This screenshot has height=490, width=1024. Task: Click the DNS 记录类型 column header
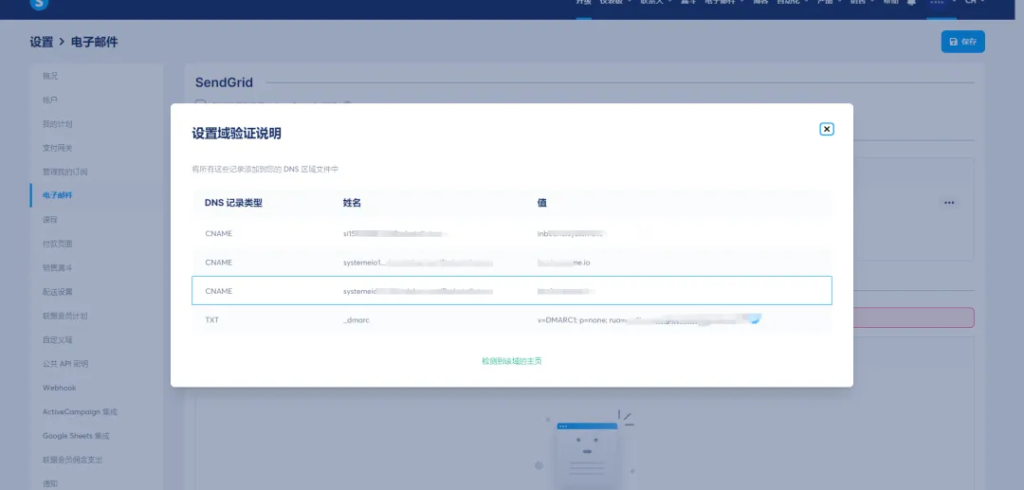233,203
